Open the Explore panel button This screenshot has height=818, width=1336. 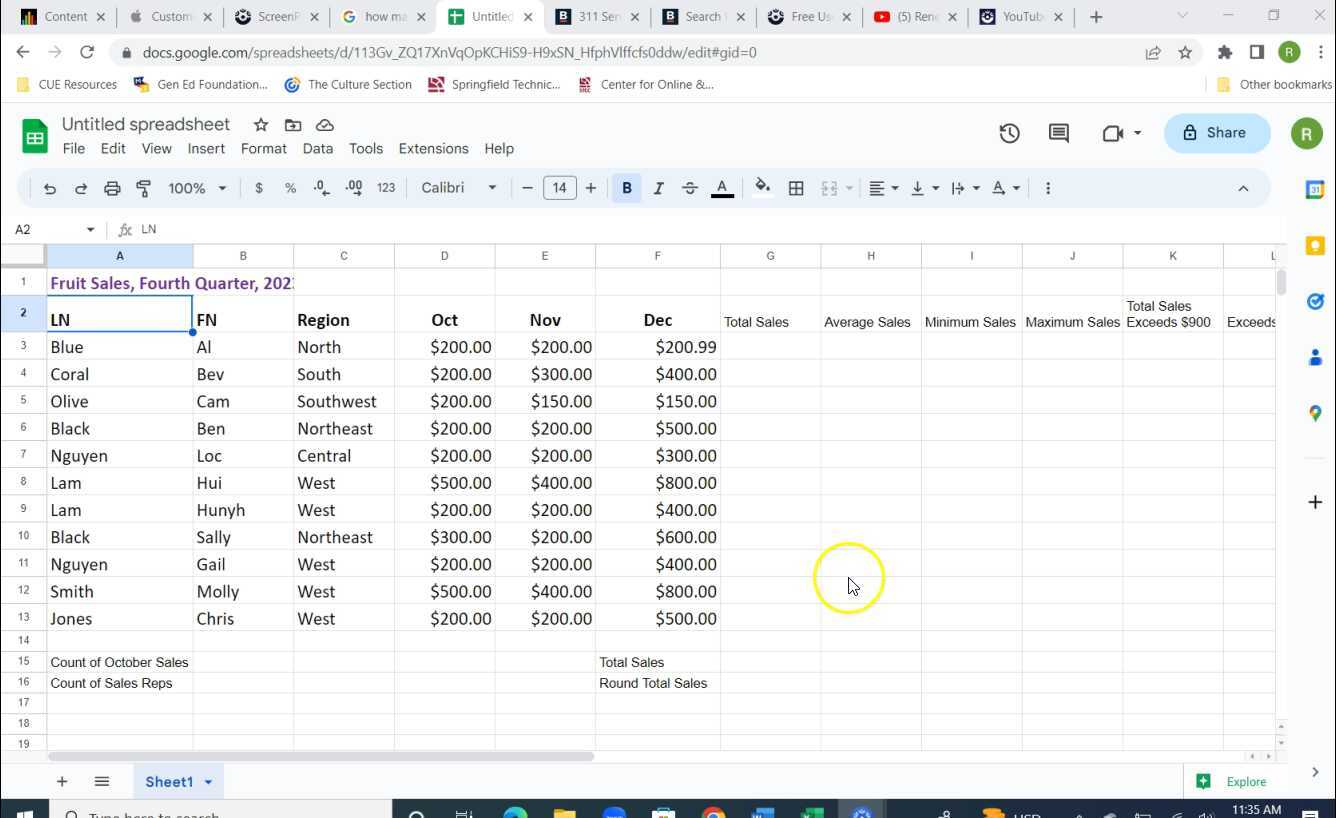click(x=1232, y=782)
